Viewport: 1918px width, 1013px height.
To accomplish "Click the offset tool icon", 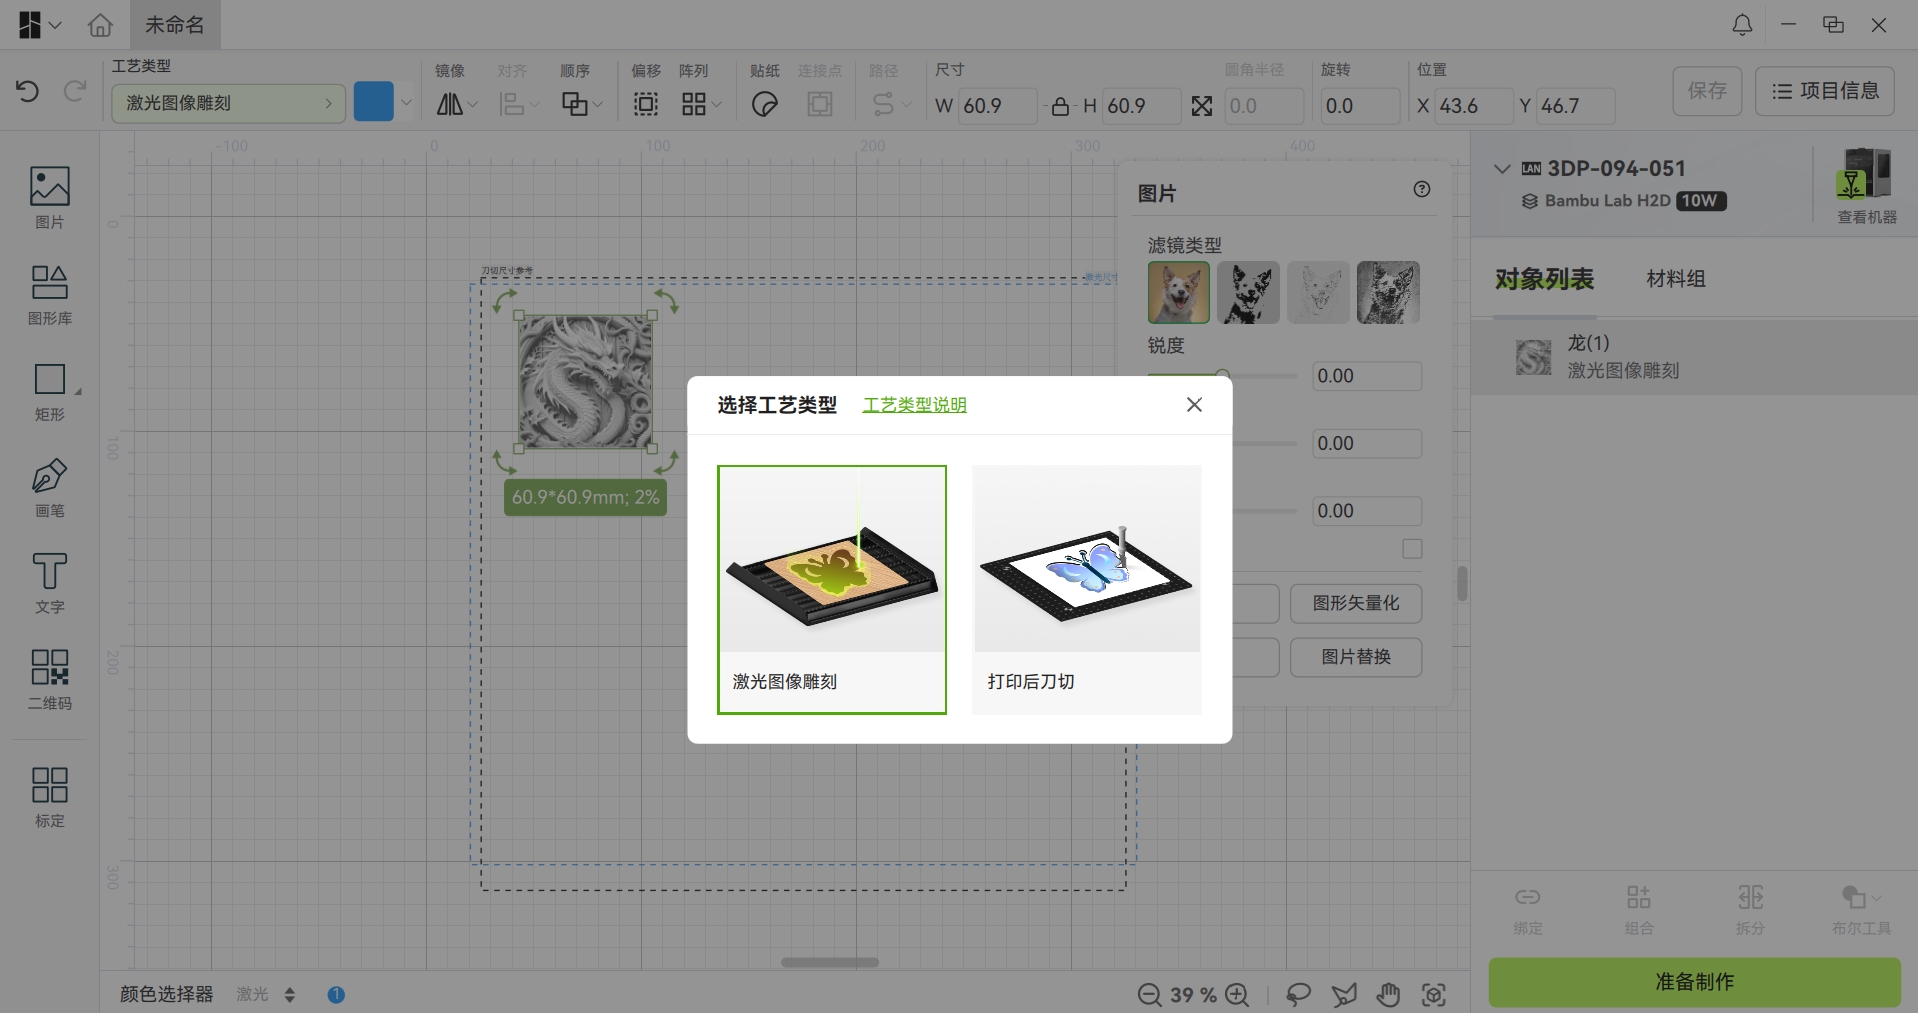I will click(646, 104).
